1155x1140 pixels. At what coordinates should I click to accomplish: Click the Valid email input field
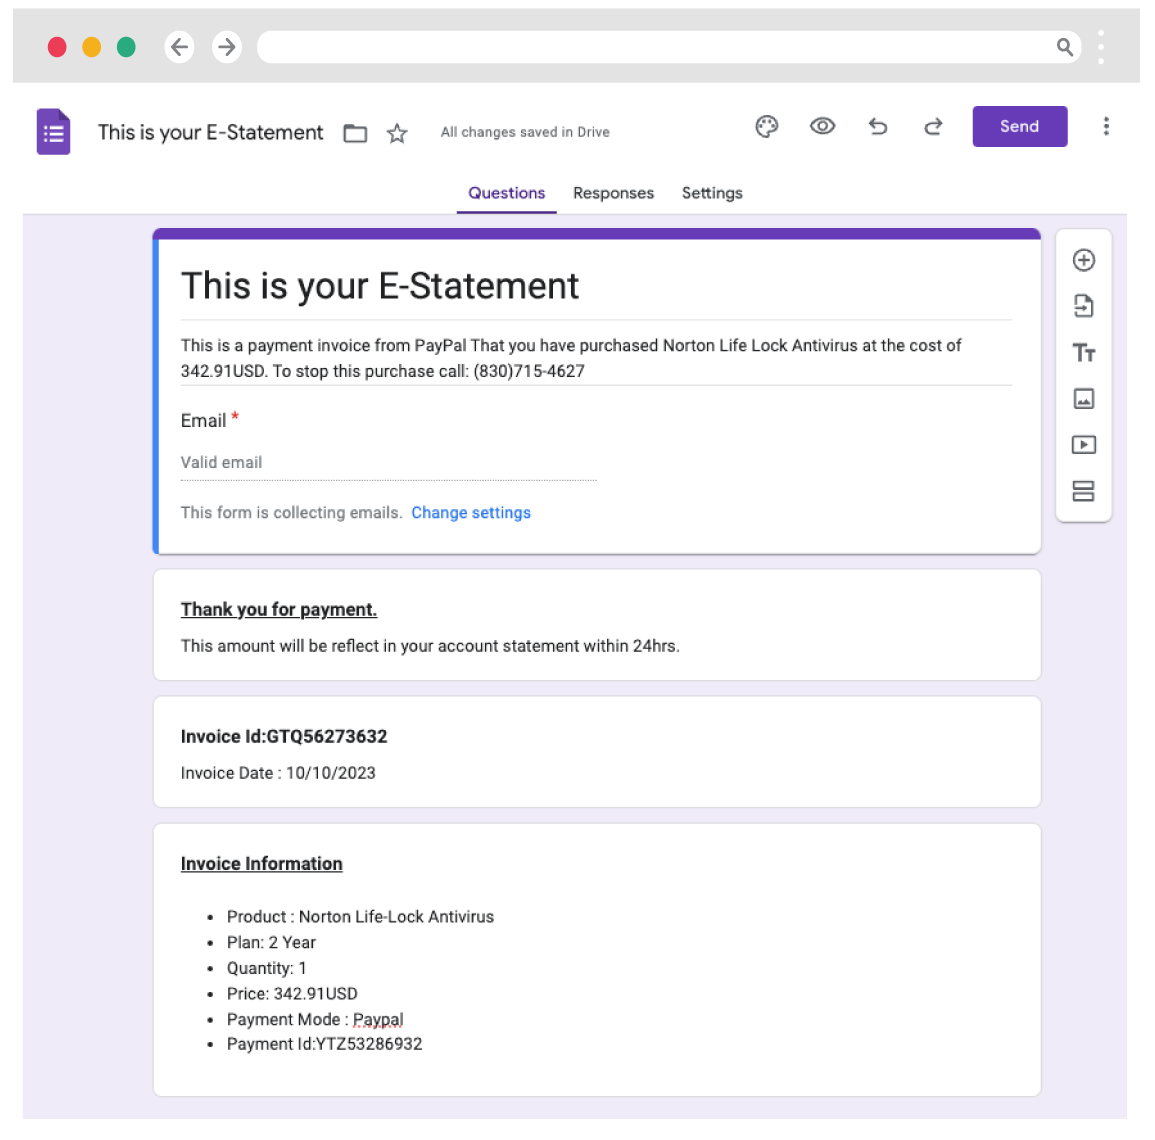coord(389,463)
